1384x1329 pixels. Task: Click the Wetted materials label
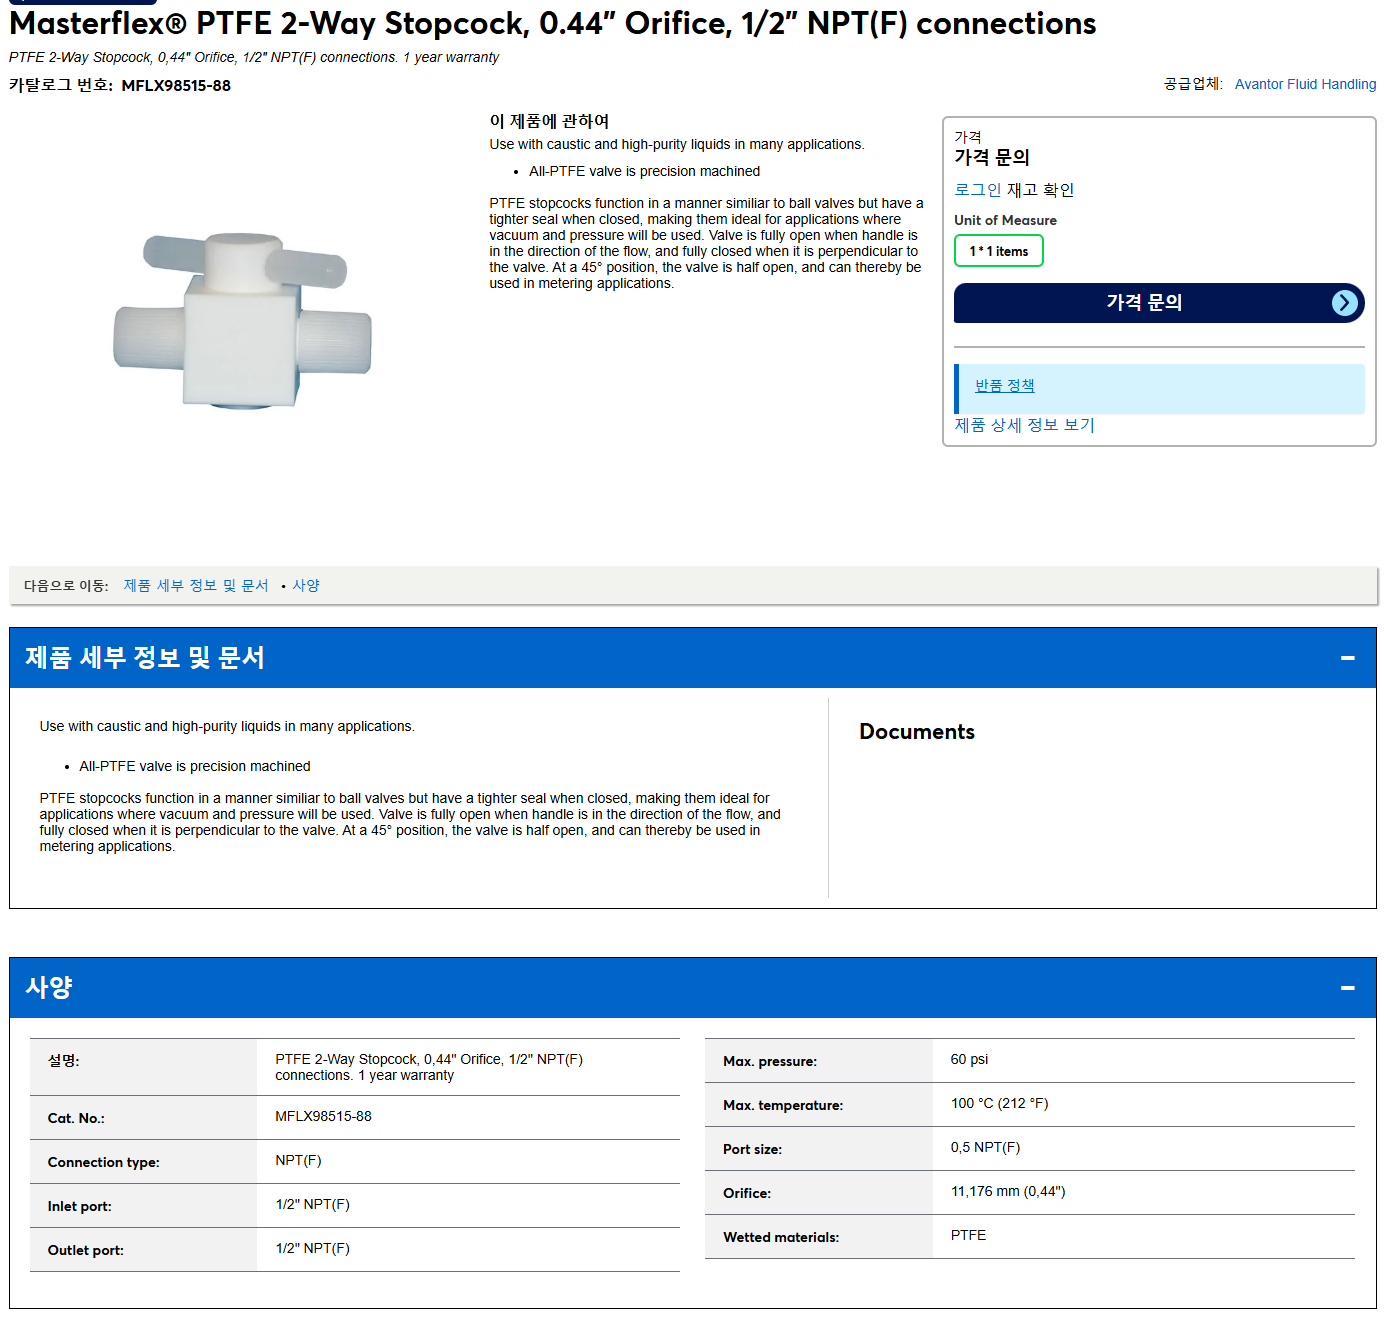(781, 1237)
